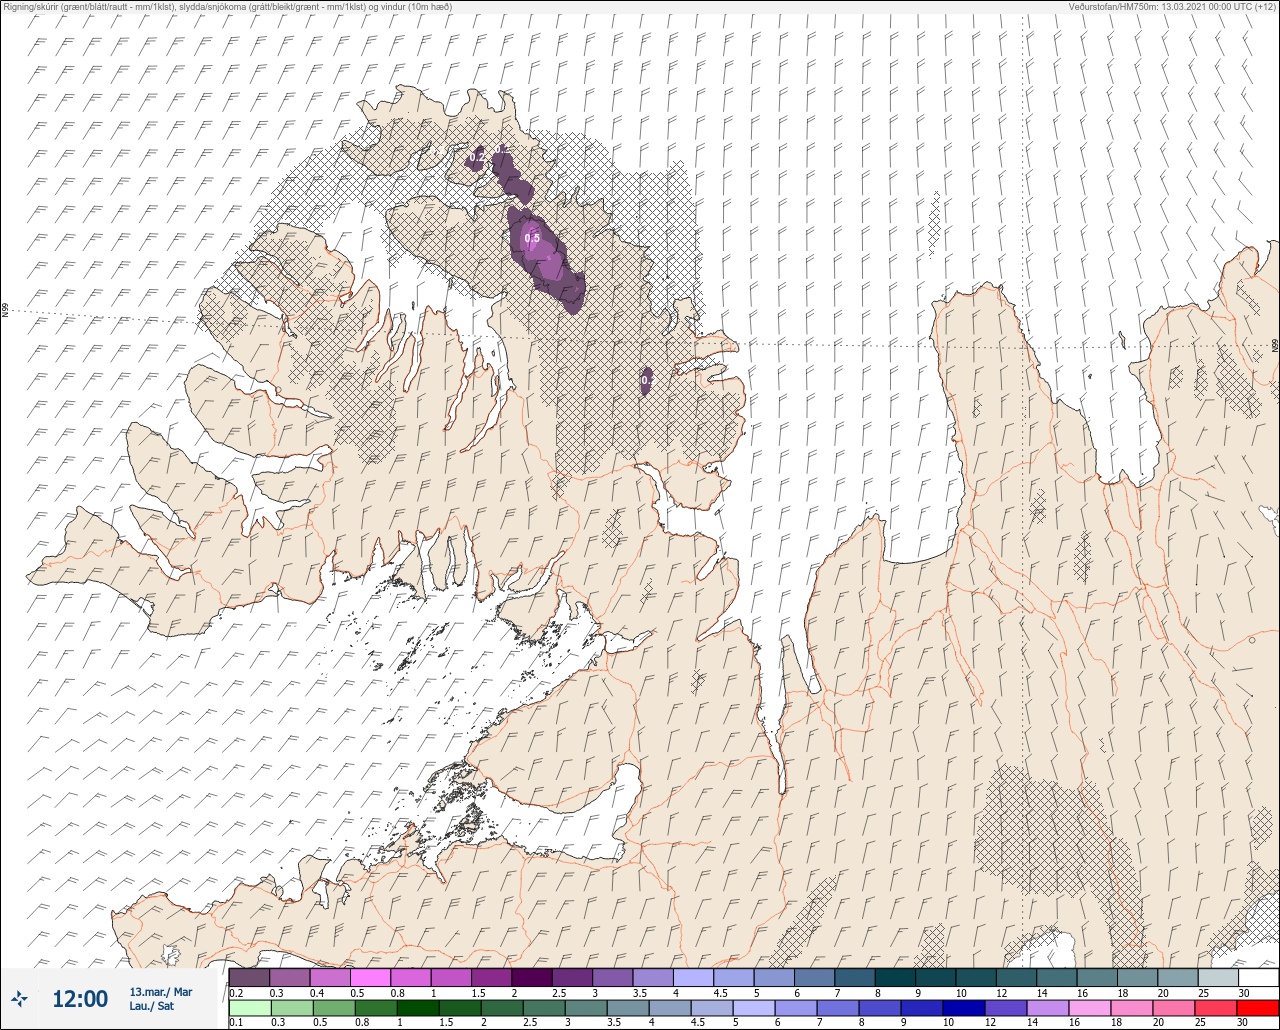Click the upper legend row grey swatch labeled 25
This screenshot has height=1030, width=1280.
tap(1218, 977)
